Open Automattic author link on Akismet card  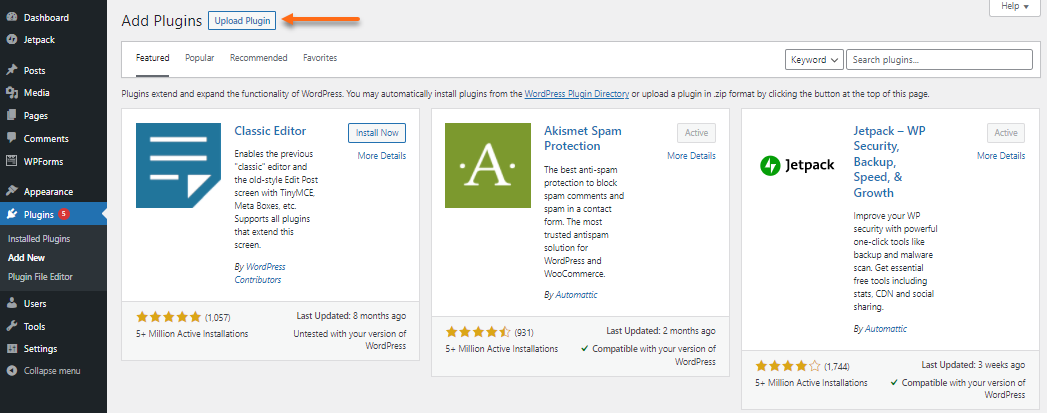pos(576,294)
